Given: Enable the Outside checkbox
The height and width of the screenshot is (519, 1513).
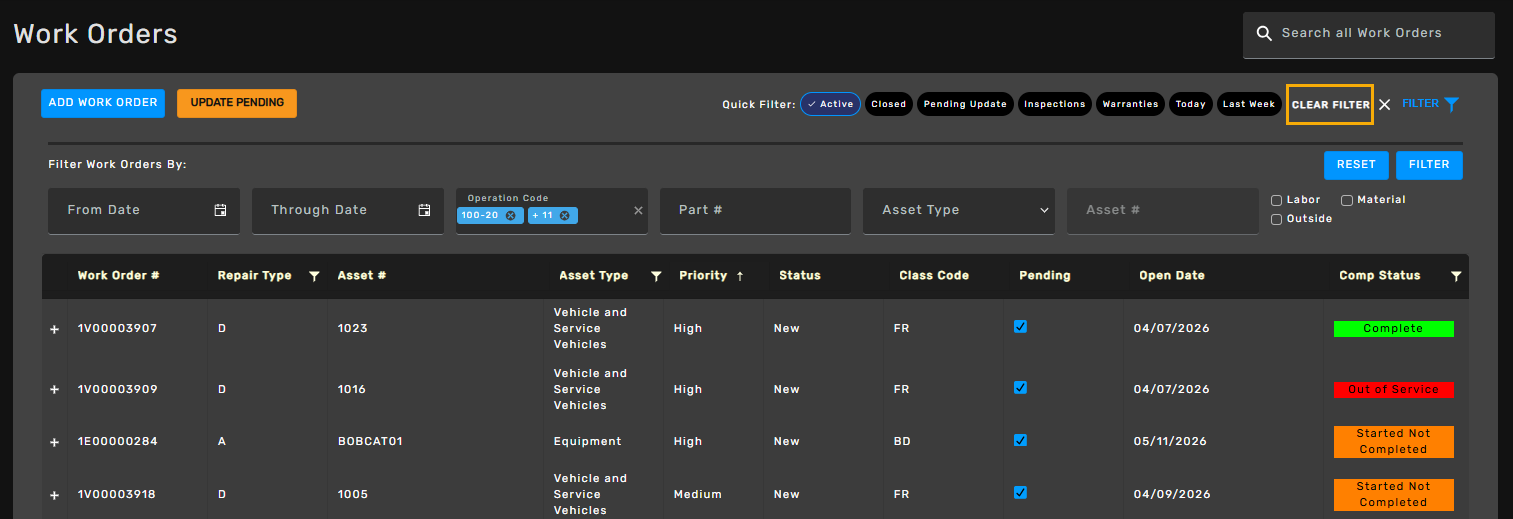Looking at the screenshot, I should [x=1276, y=219].
